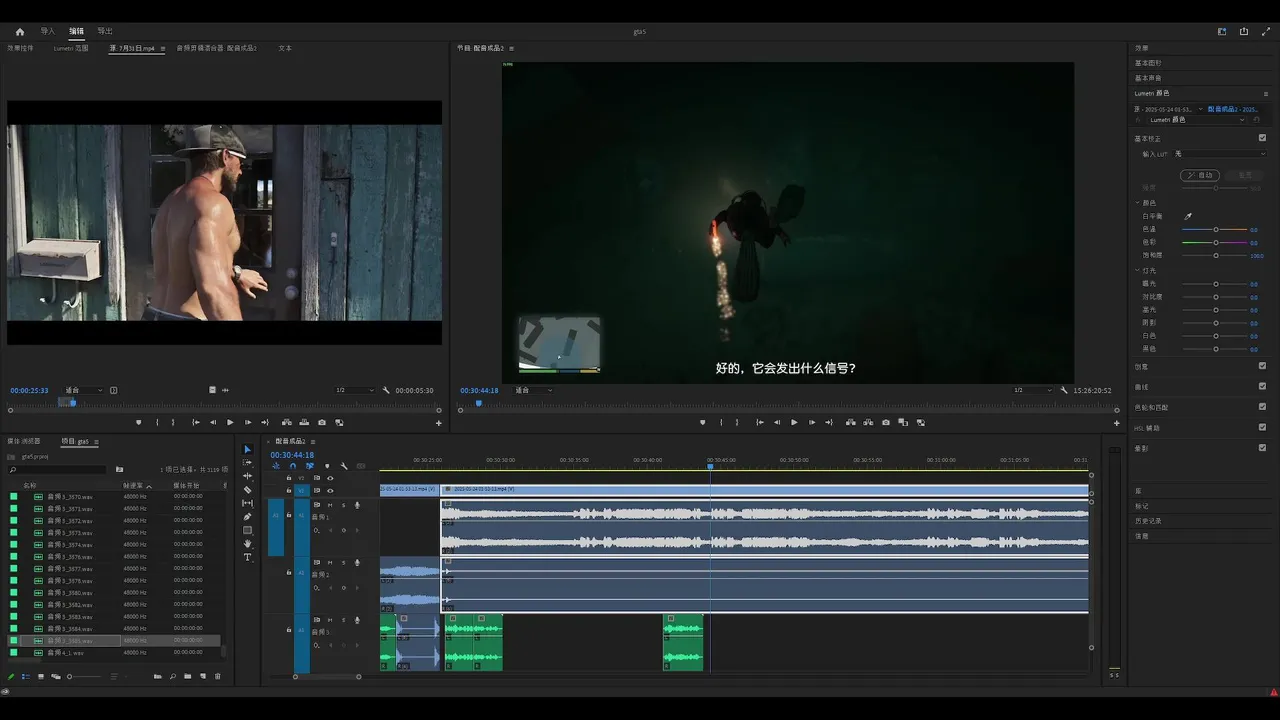Viewport: 1280px width, 720px height.
Task: Select the Selection arrow tool
Action: (248, 449)
